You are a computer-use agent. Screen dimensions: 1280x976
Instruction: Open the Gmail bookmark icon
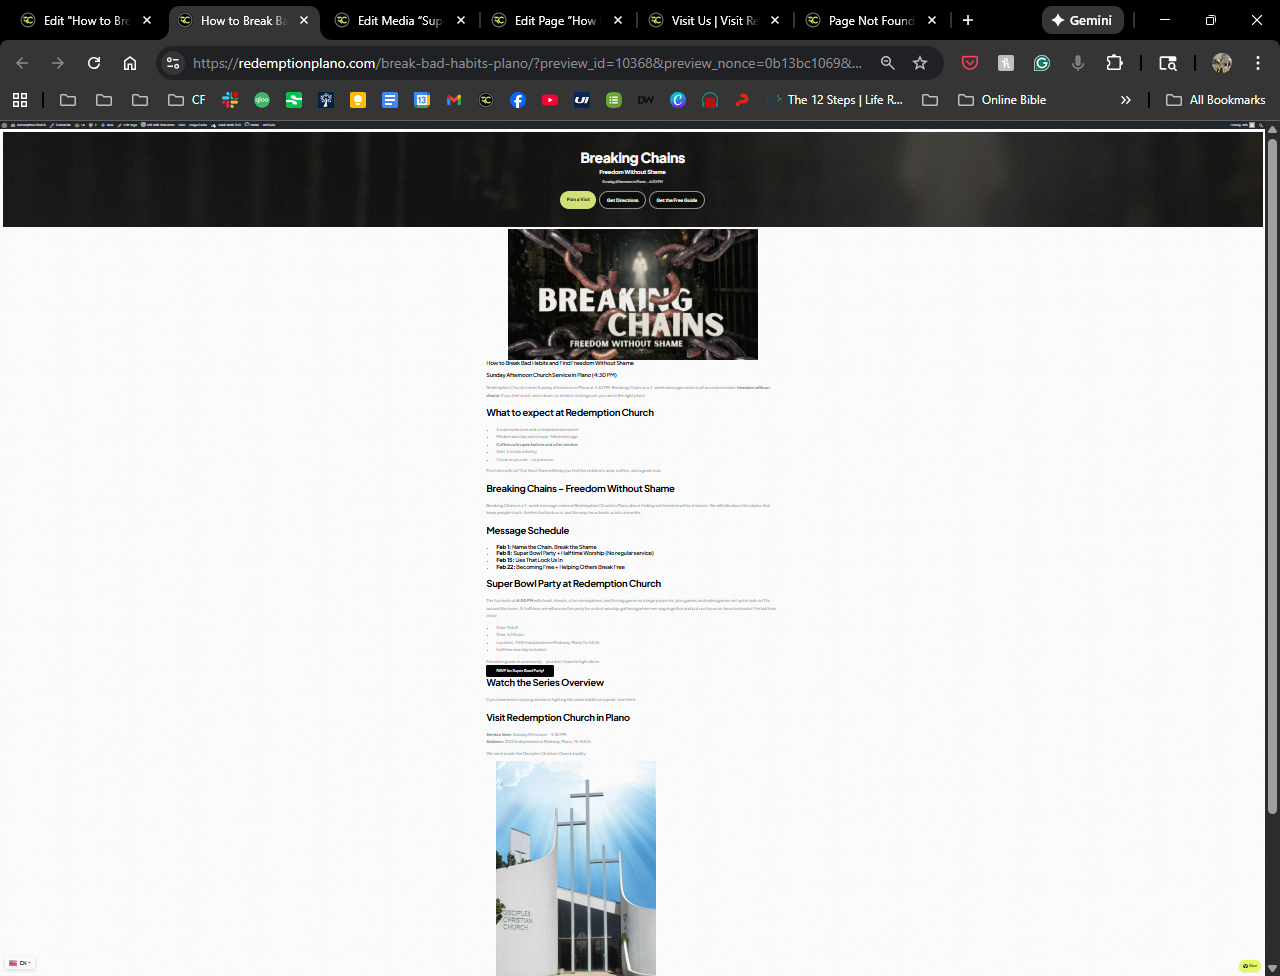[x=454, y=100]
